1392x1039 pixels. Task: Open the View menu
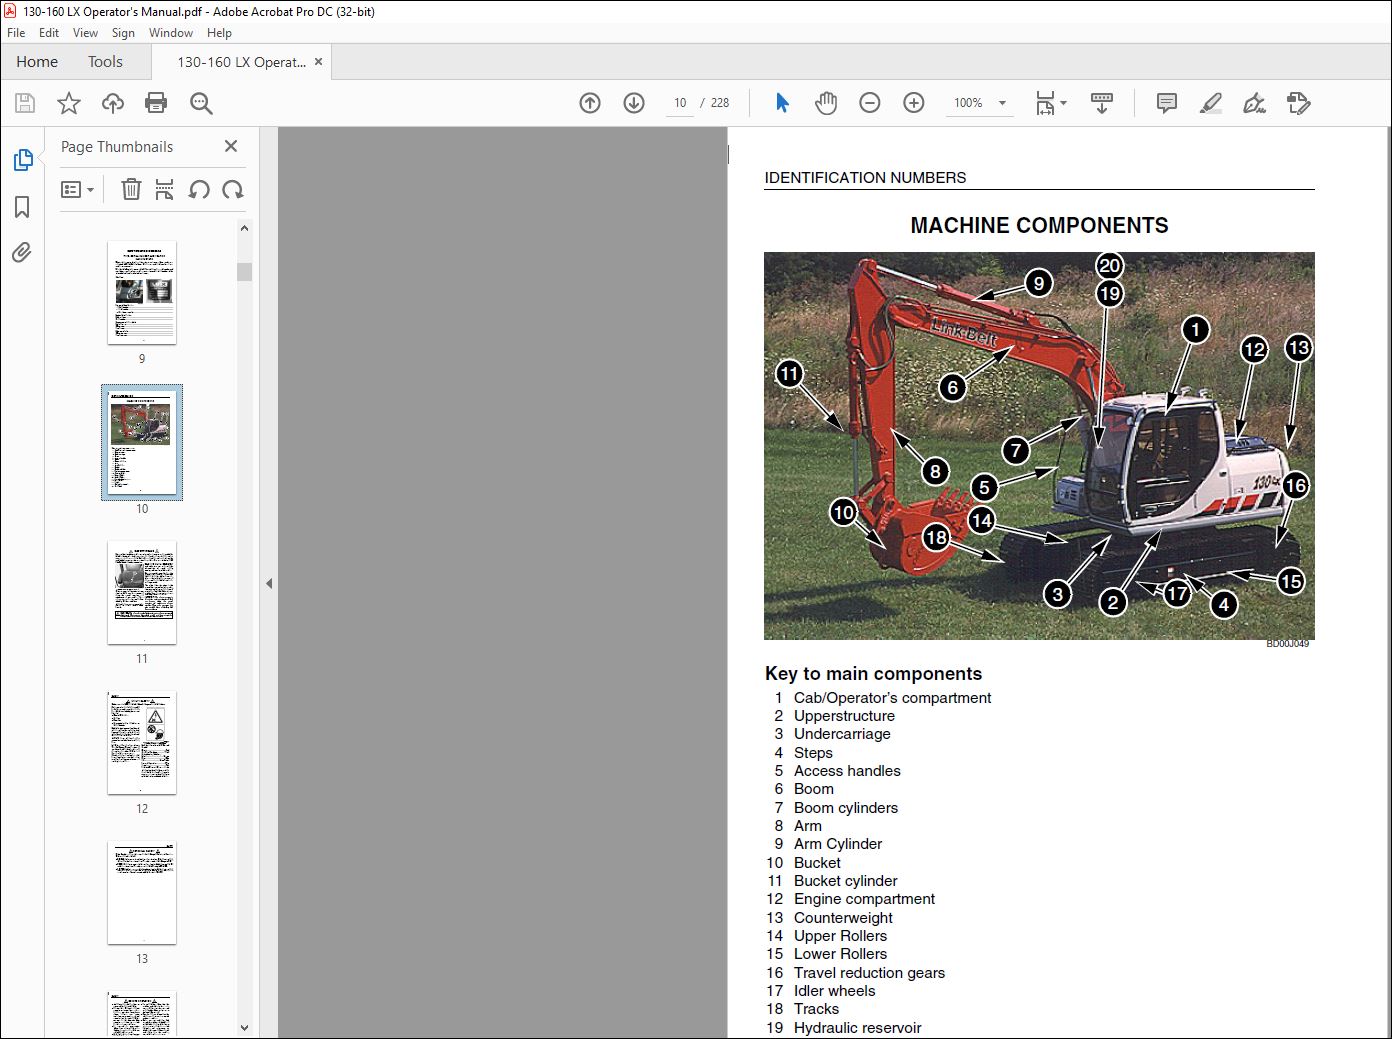click(x=85, y=33)
